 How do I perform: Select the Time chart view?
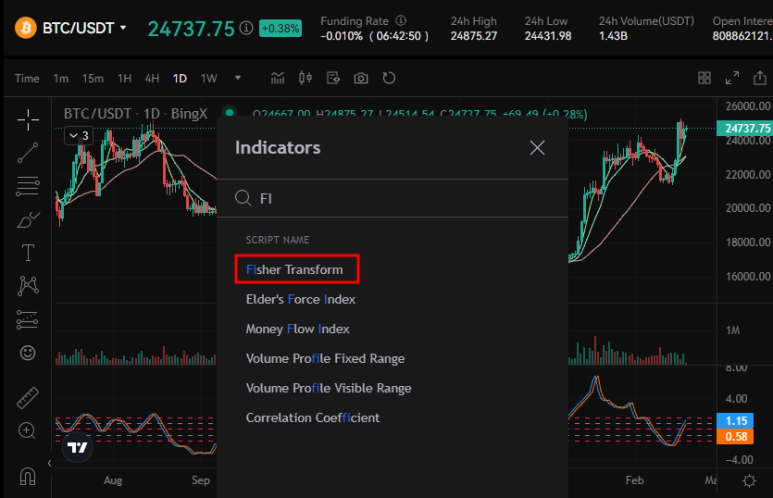(x=27, y=78)
